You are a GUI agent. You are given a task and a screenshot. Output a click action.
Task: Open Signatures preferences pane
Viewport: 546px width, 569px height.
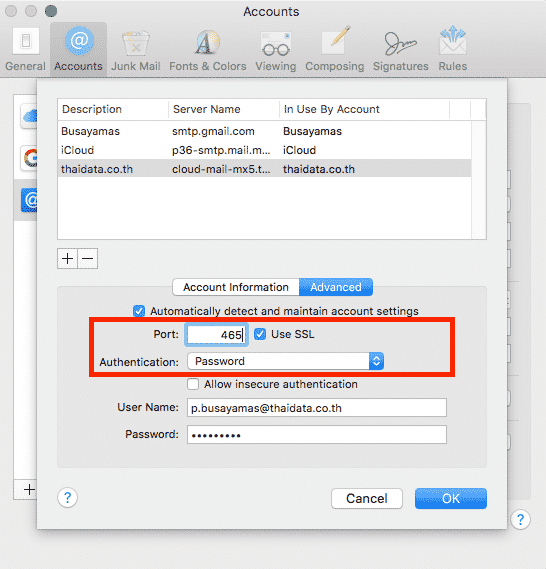click(401, 50)
